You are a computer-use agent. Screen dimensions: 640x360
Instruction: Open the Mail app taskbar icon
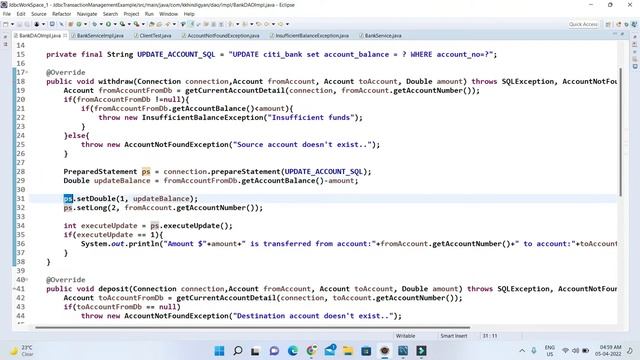(x=330, y=351)
